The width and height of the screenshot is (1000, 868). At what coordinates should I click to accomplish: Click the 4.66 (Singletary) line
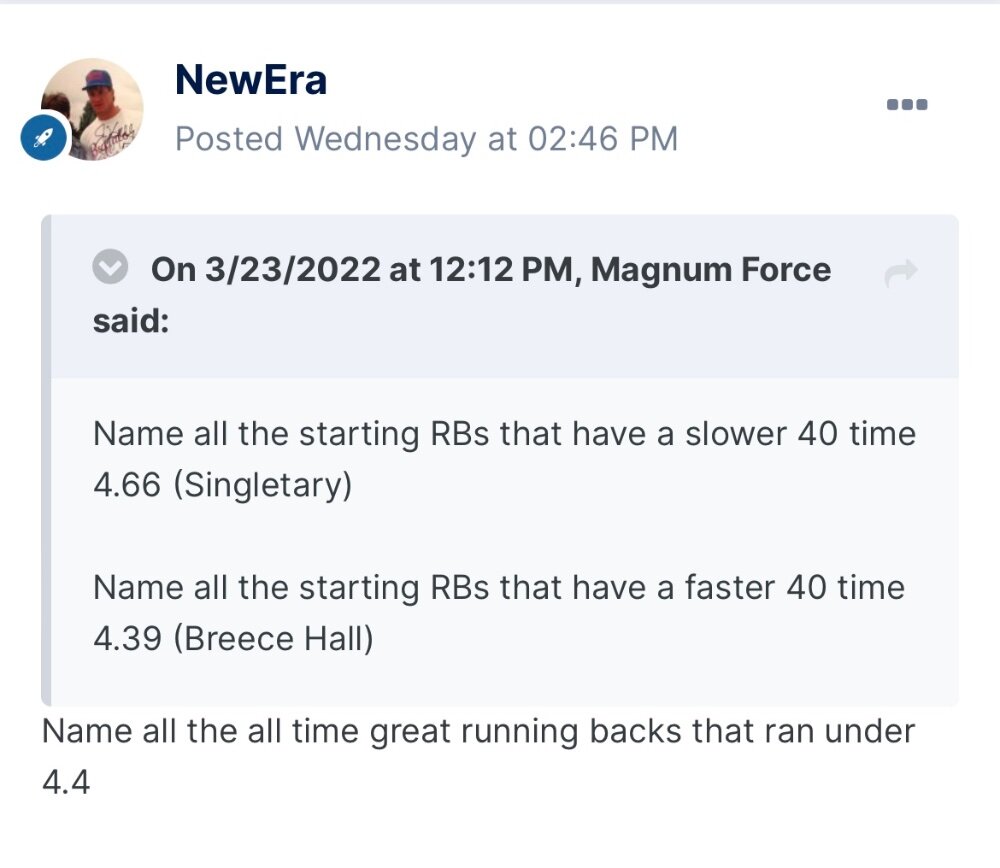point(223,485)
